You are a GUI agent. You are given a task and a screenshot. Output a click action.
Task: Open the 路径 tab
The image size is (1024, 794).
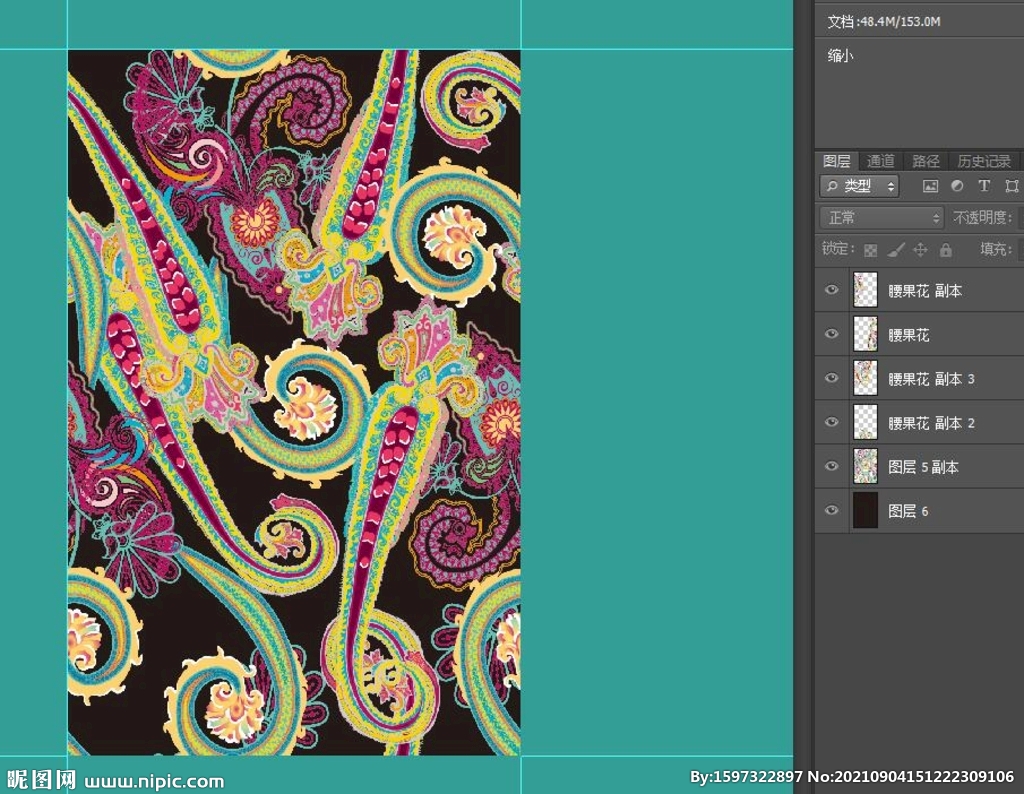[x=926, y=161]
